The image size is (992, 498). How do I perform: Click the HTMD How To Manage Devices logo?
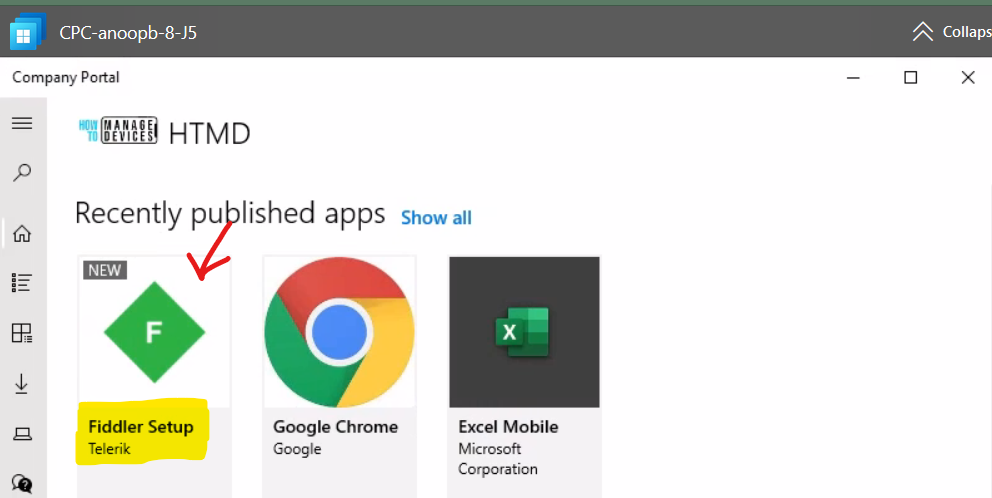[x=118, y=130]
